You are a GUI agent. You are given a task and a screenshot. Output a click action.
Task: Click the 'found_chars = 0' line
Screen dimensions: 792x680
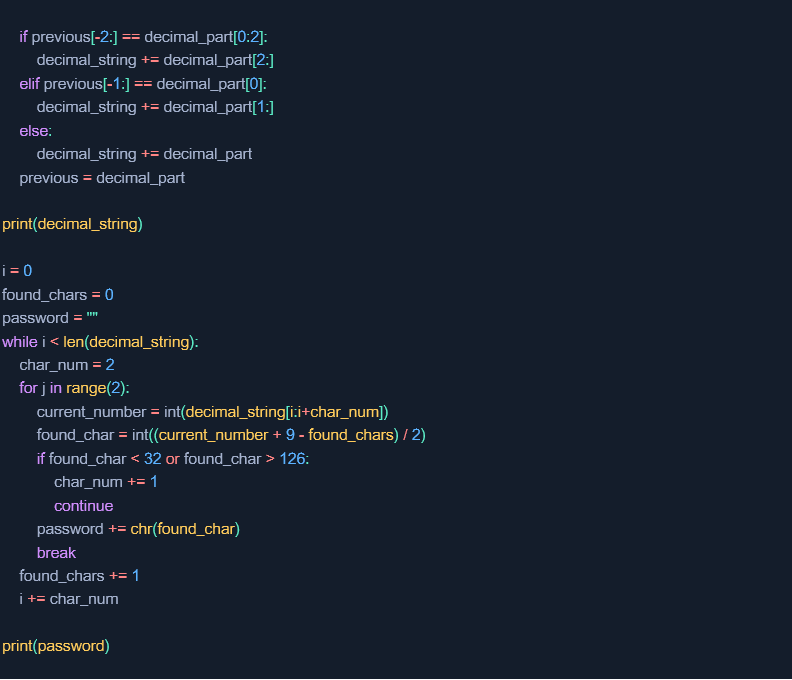click(x=58, y=295)
